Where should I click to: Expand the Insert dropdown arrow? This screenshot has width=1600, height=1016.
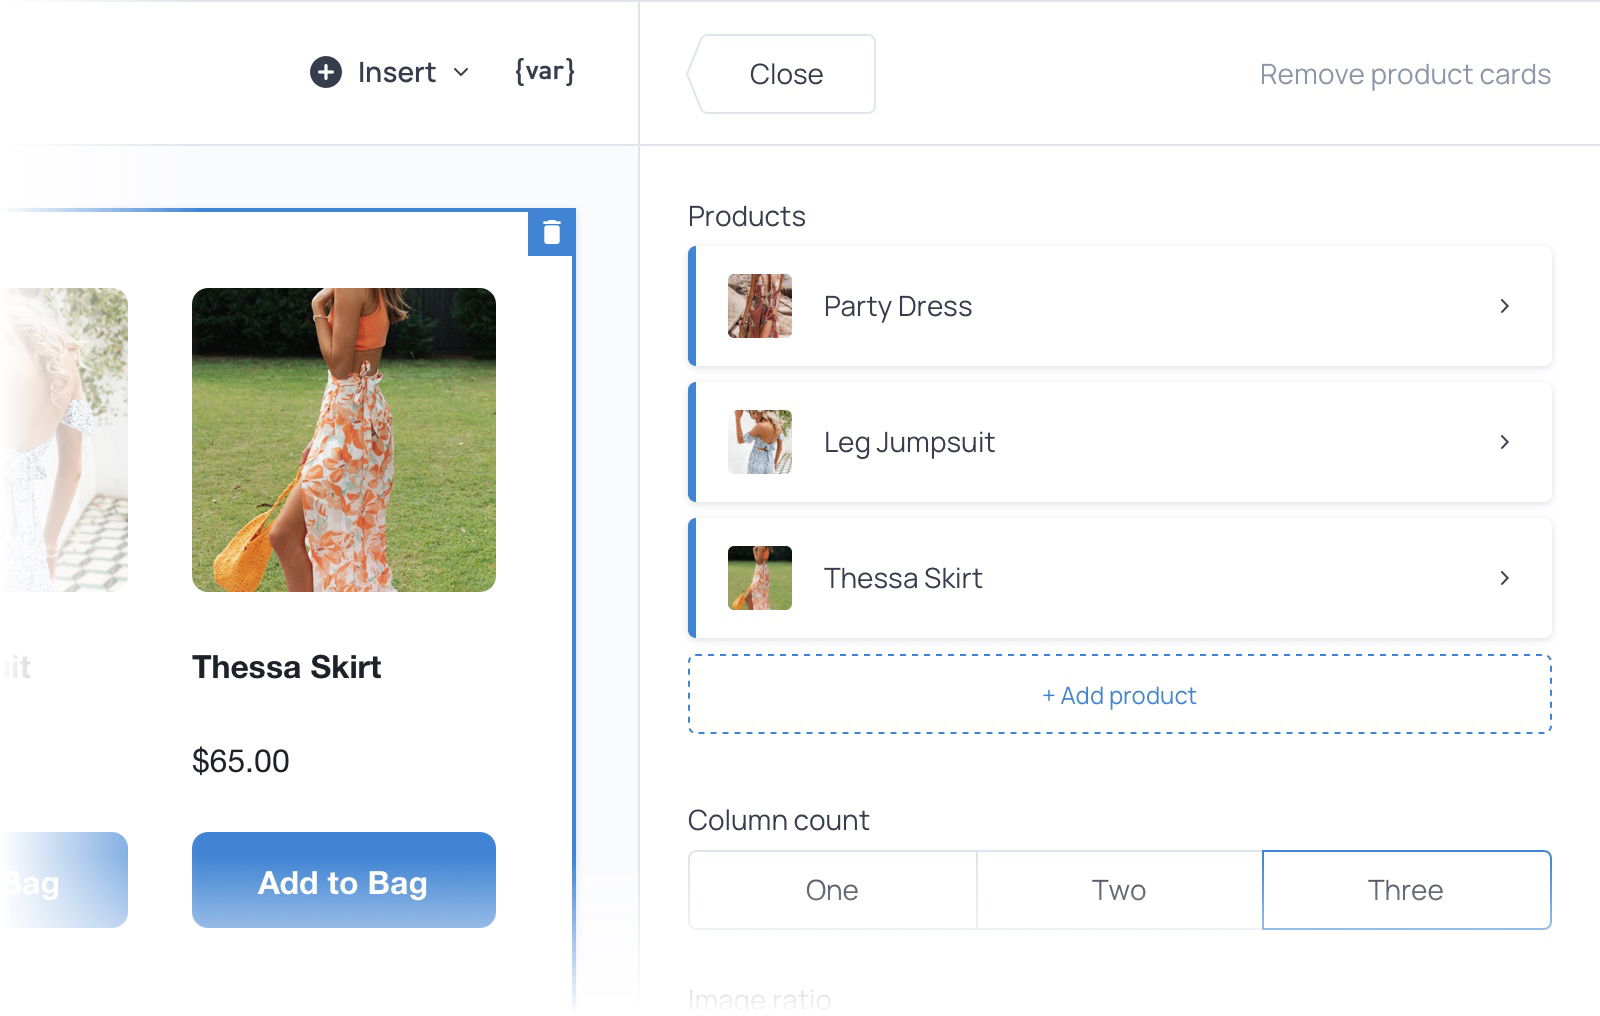(x=461, y=73)
